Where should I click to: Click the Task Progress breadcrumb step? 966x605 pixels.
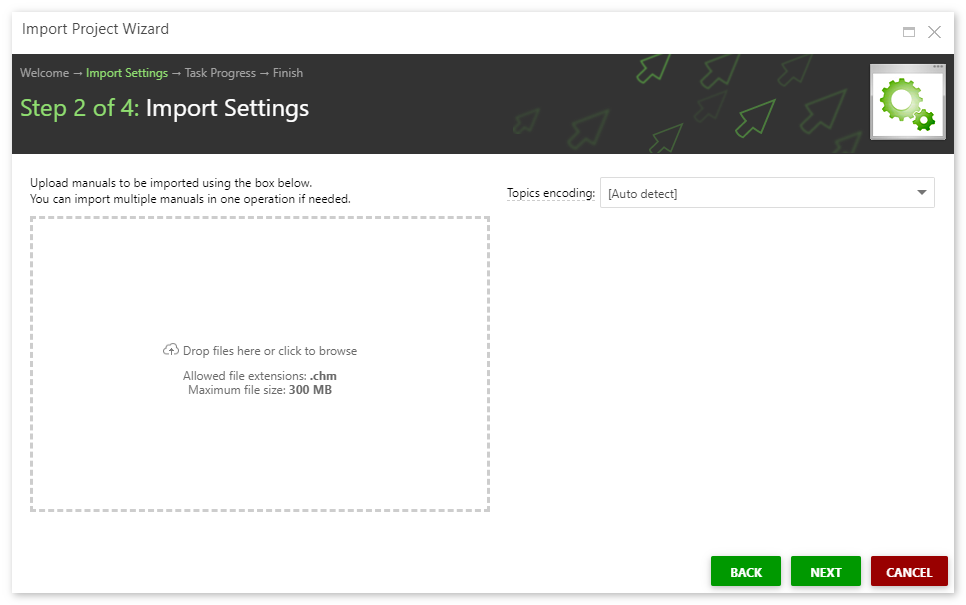(220, 73)
